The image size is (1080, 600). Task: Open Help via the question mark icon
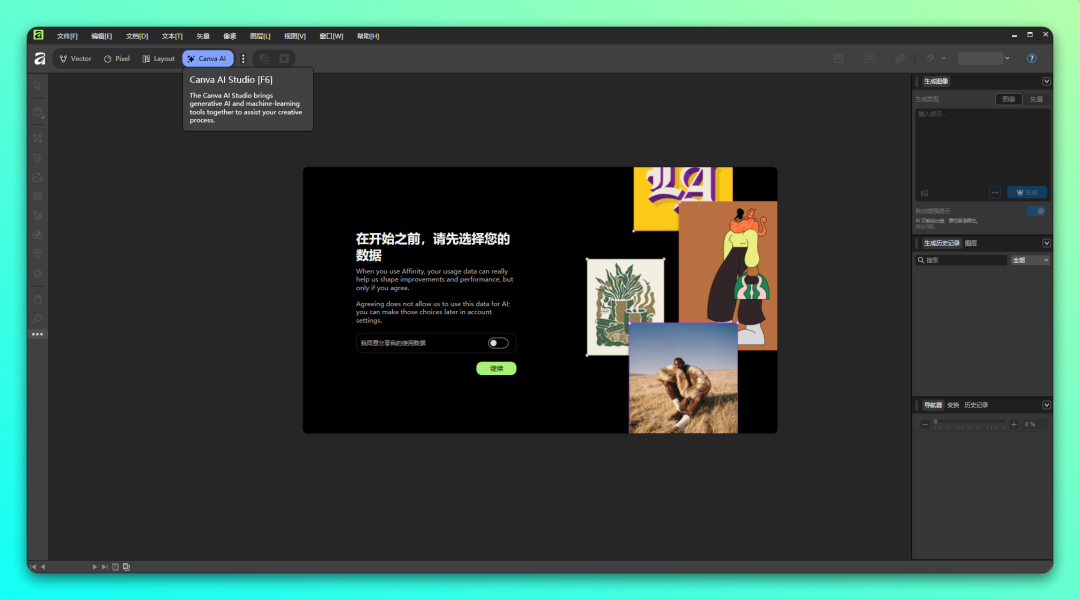1033,57
